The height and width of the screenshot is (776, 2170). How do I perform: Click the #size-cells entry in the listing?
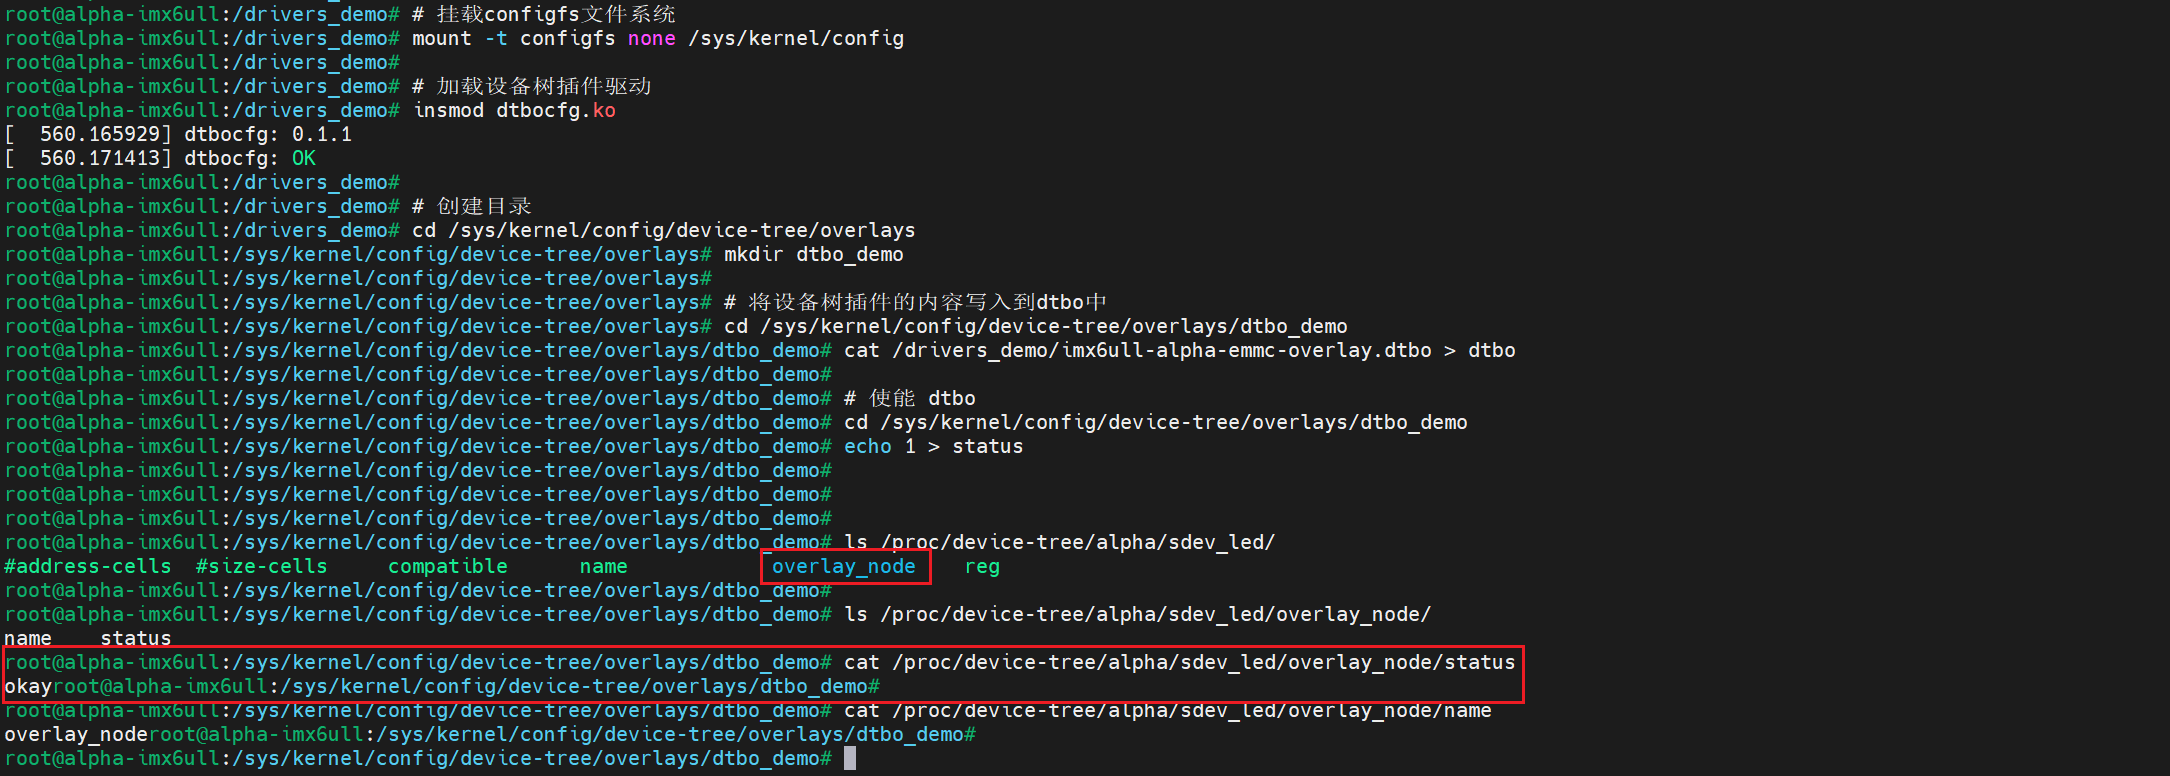pyautogui.click(x=262, y=567)
